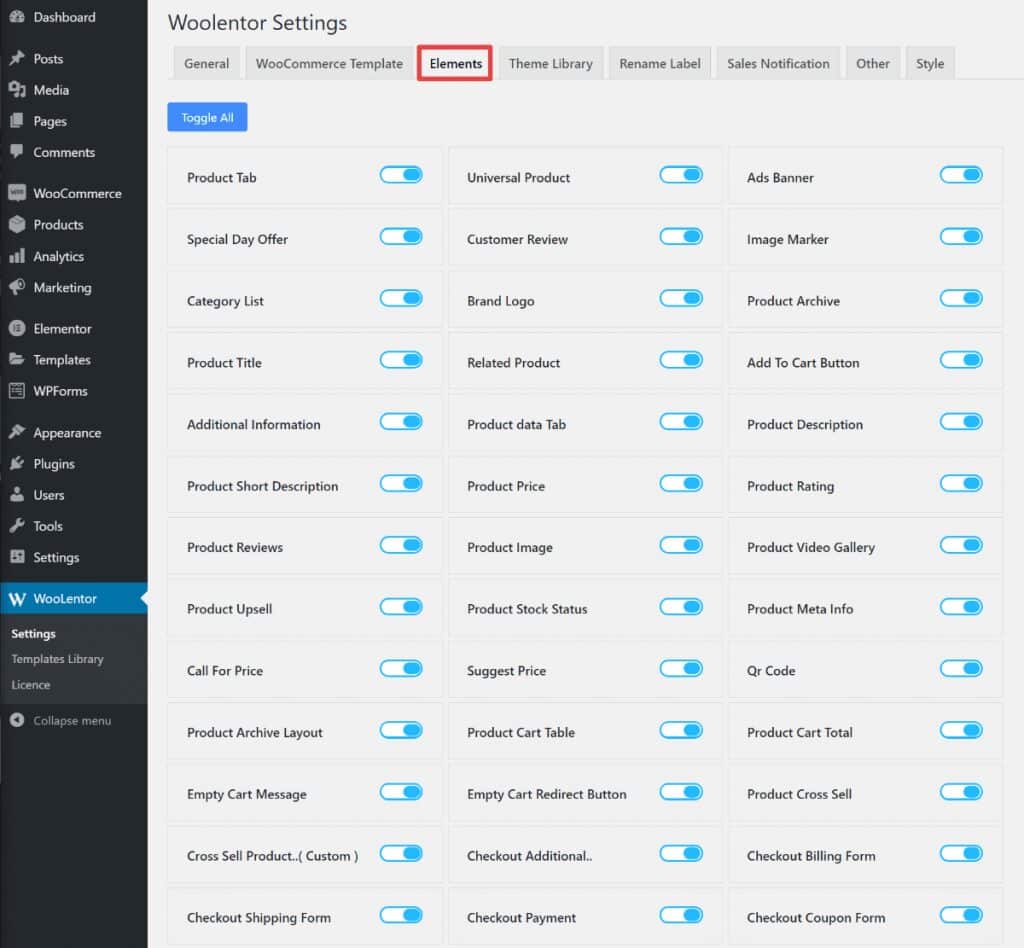Viewport: 1024px width, 948px height.
Task: Disable the Product Tab element
Action: point(401,174)
